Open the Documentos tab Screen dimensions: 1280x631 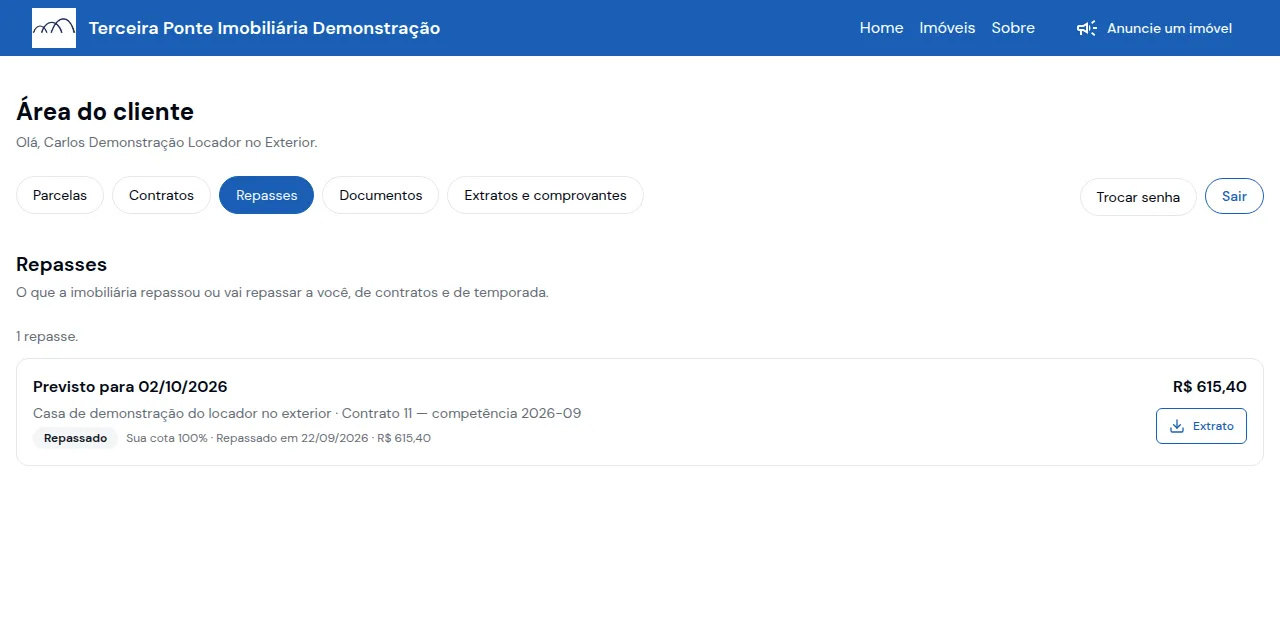coord(380,195)
